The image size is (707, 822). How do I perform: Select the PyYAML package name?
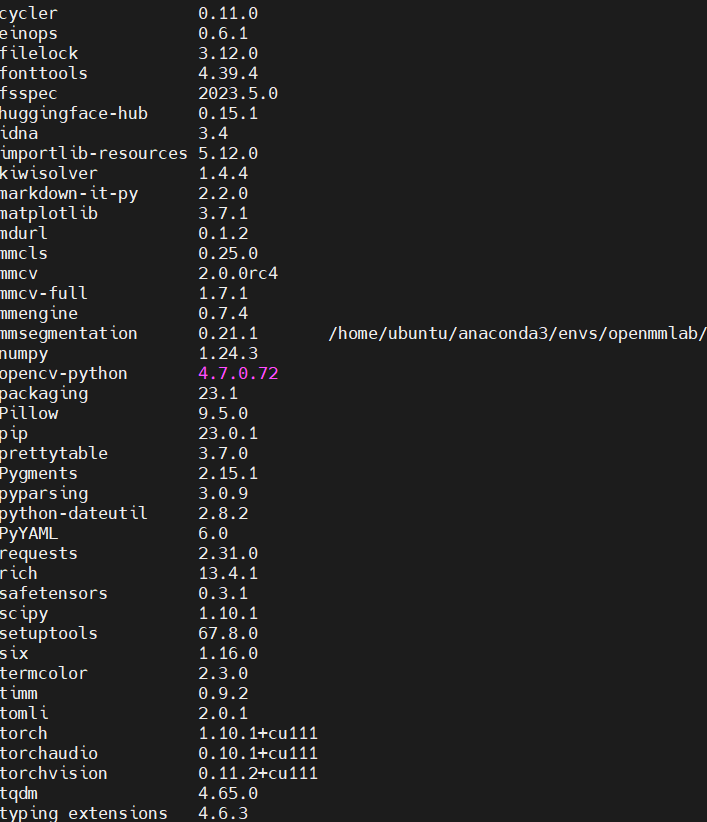pos(29,534)
